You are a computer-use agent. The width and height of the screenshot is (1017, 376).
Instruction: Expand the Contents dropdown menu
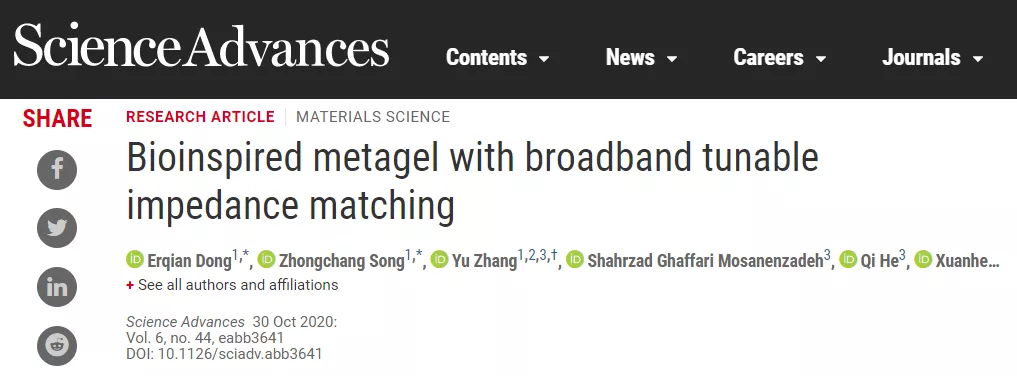click(497, 58)
